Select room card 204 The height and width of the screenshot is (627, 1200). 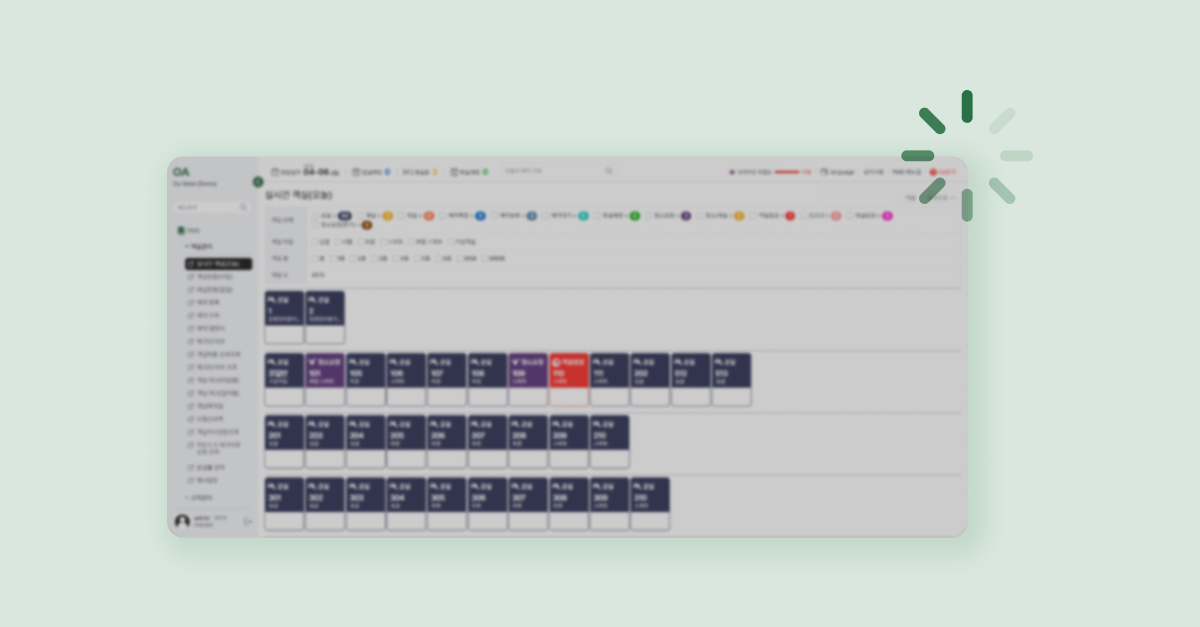[366, 442]
